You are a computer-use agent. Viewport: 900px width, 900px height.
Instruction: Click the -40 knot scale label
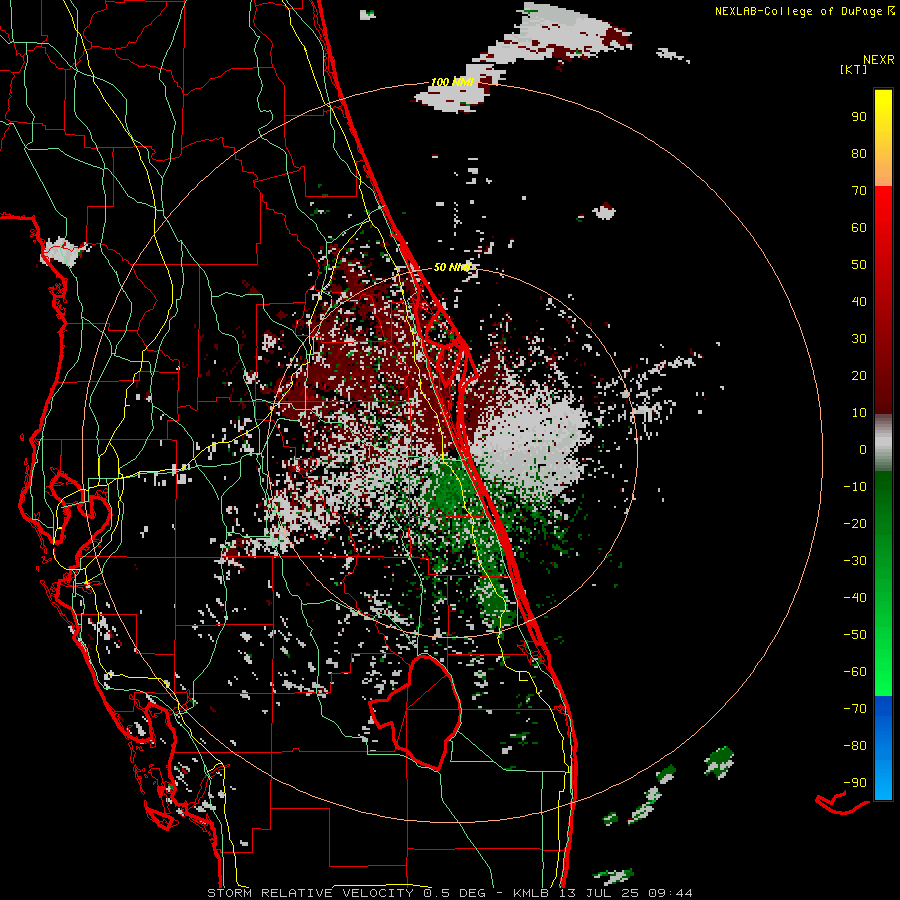pos(855,598)
